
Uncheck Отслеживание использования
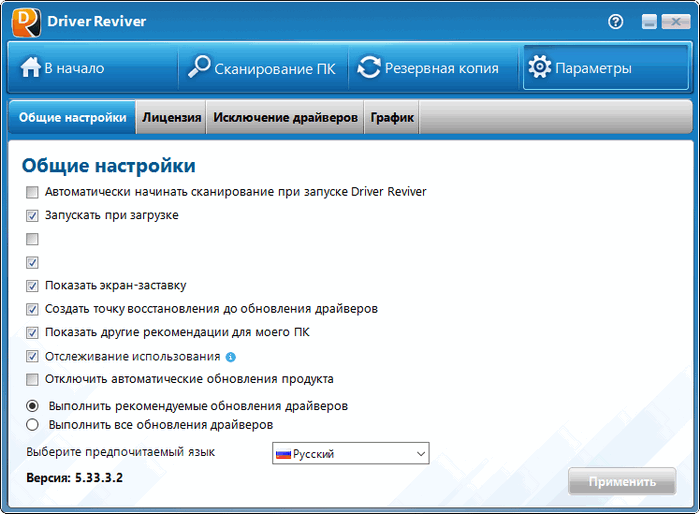(x=32, y=356)
